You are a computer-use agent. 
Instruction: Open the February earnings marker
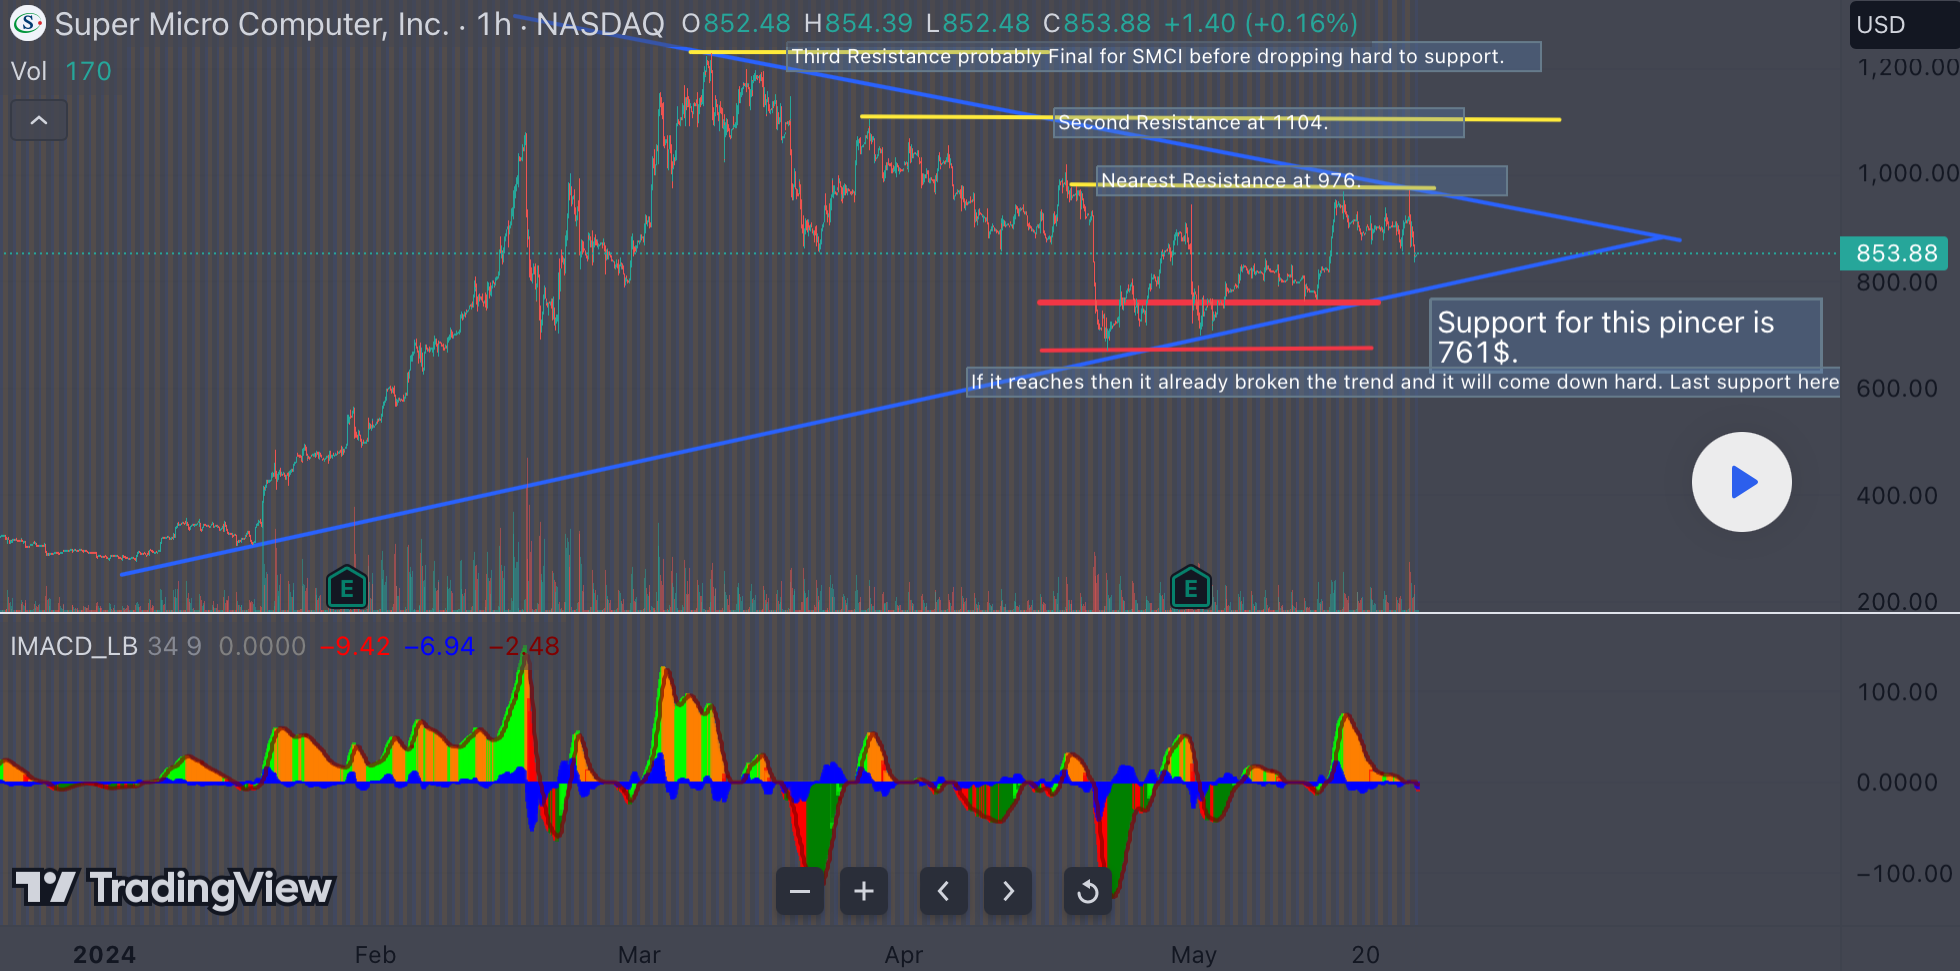pos(347,587)
